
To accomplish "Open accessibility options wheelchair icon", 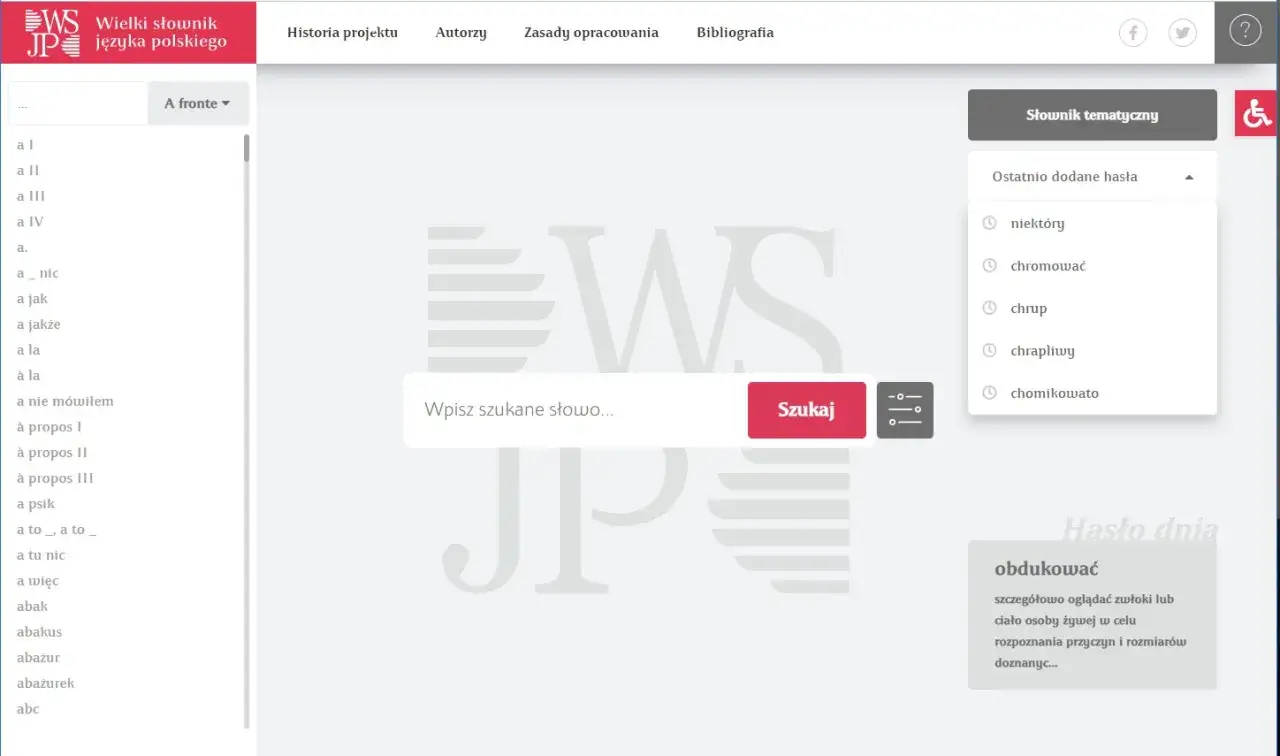I will (1256, 114).
